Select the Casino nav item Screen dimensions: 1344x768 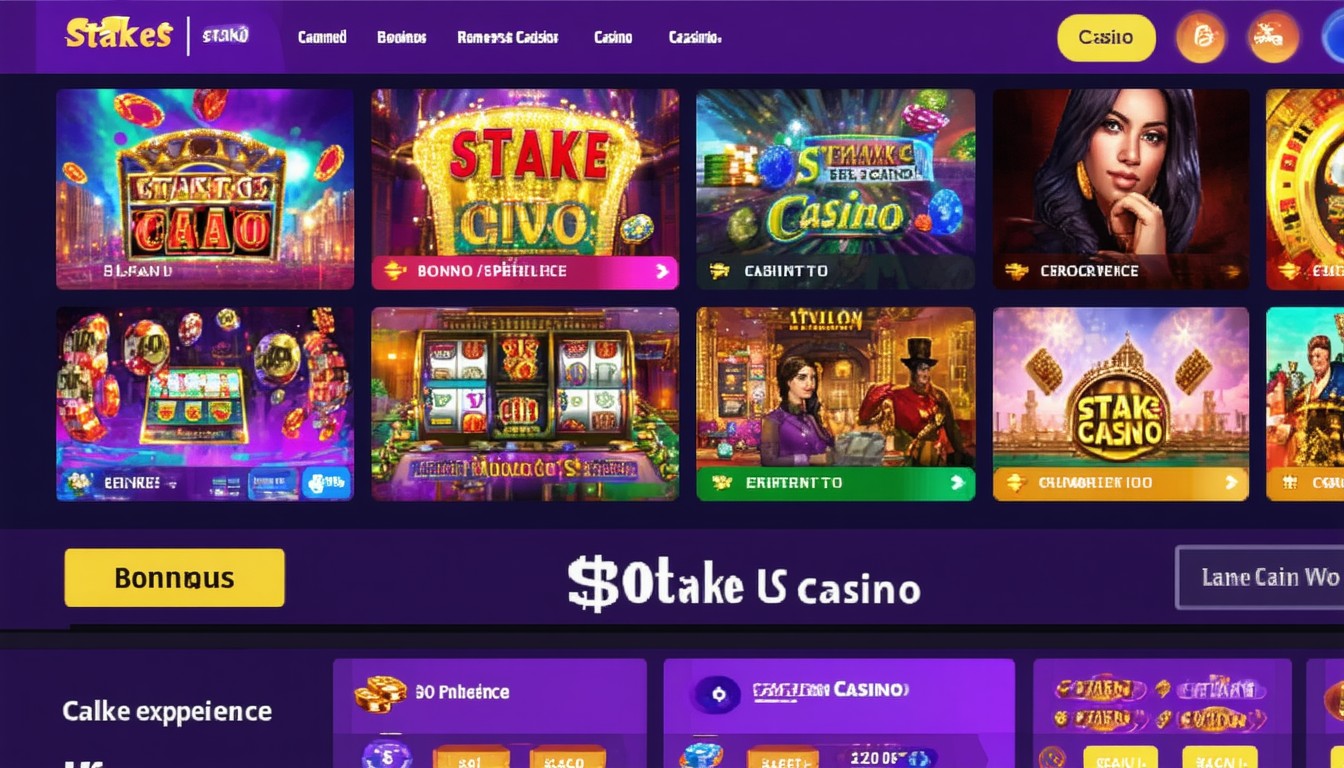click(x=613, y=37)
